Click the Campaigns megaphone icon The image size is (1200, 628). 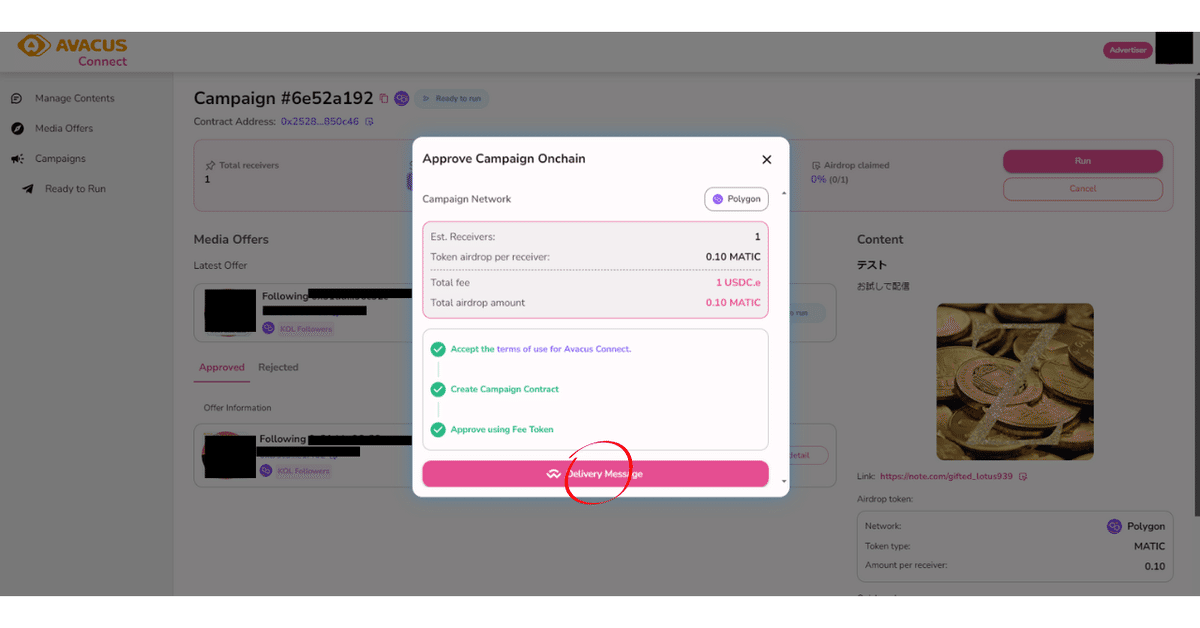pyautogui.click(x=17, y=159)
